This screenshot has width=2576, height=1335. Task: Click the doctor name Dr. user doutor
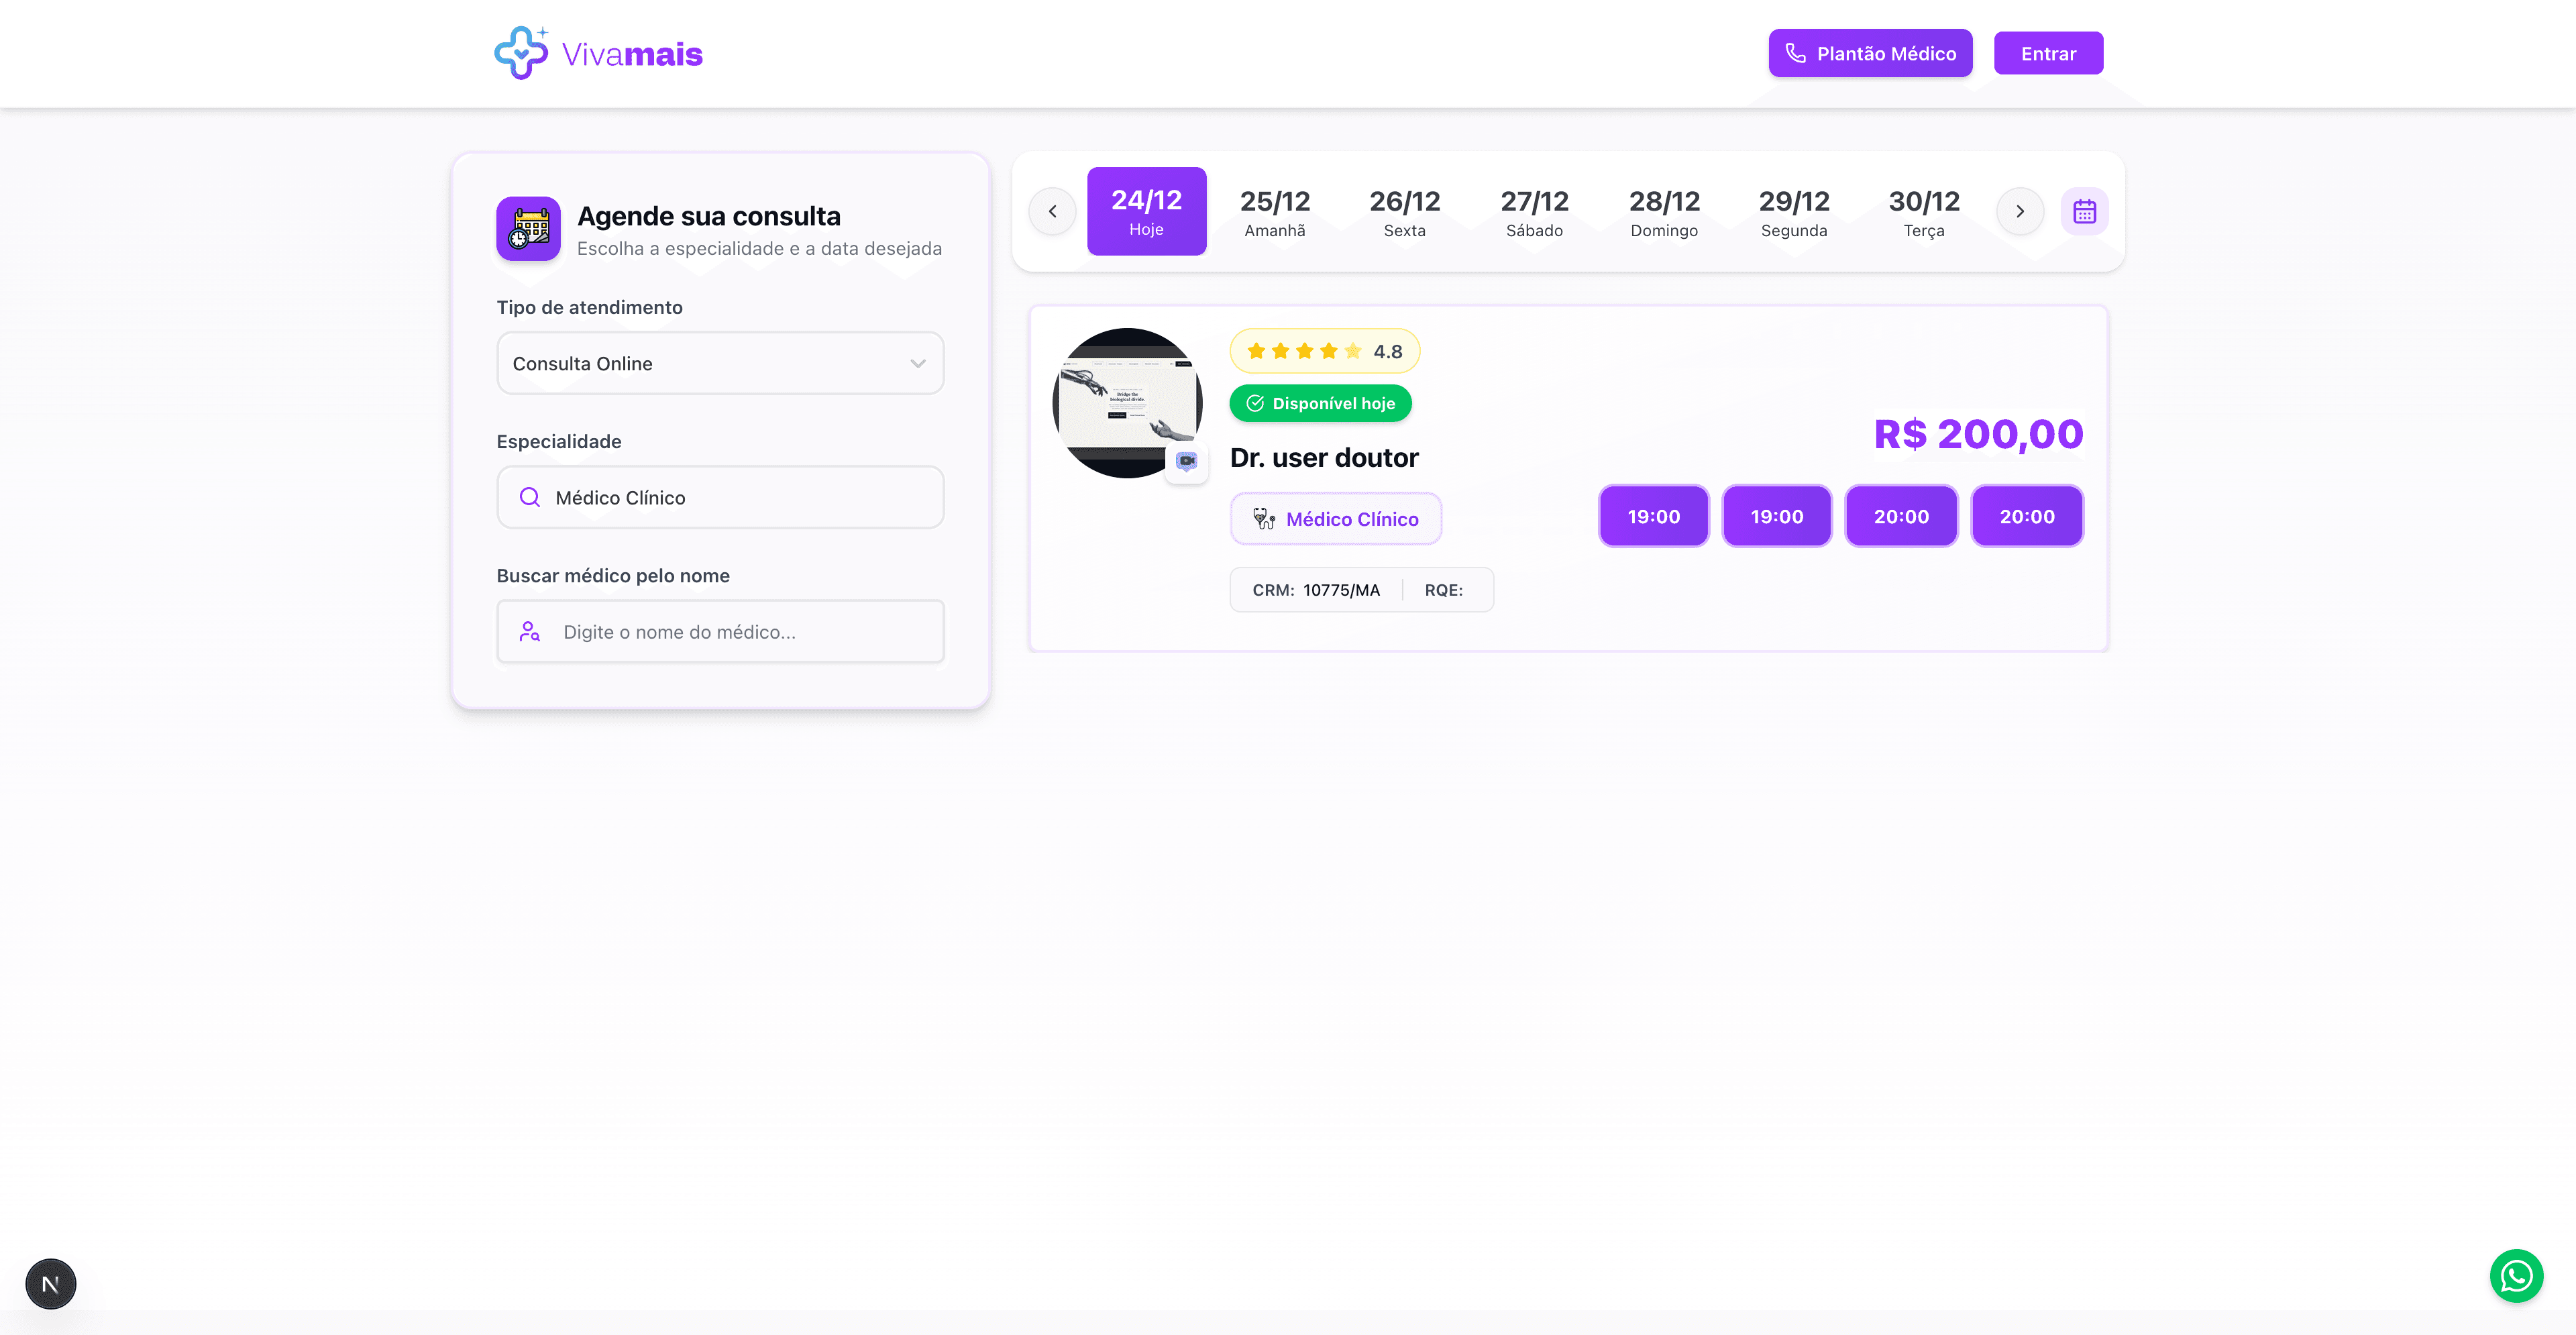point(1324,457)
